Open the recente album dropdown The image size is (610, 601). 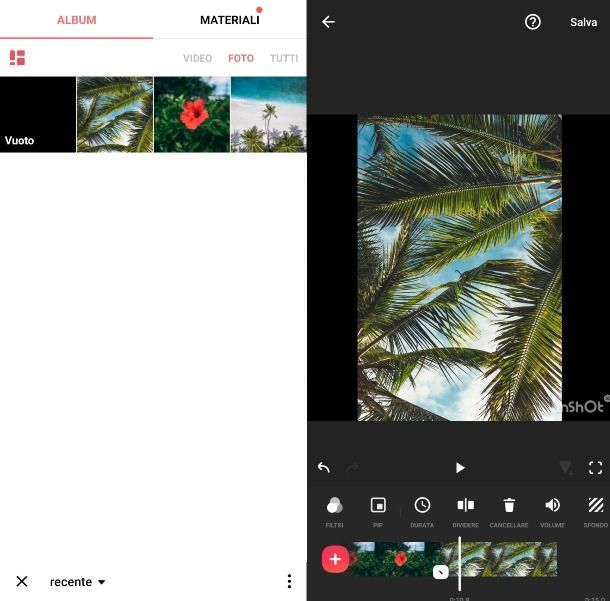click(77, 582)
